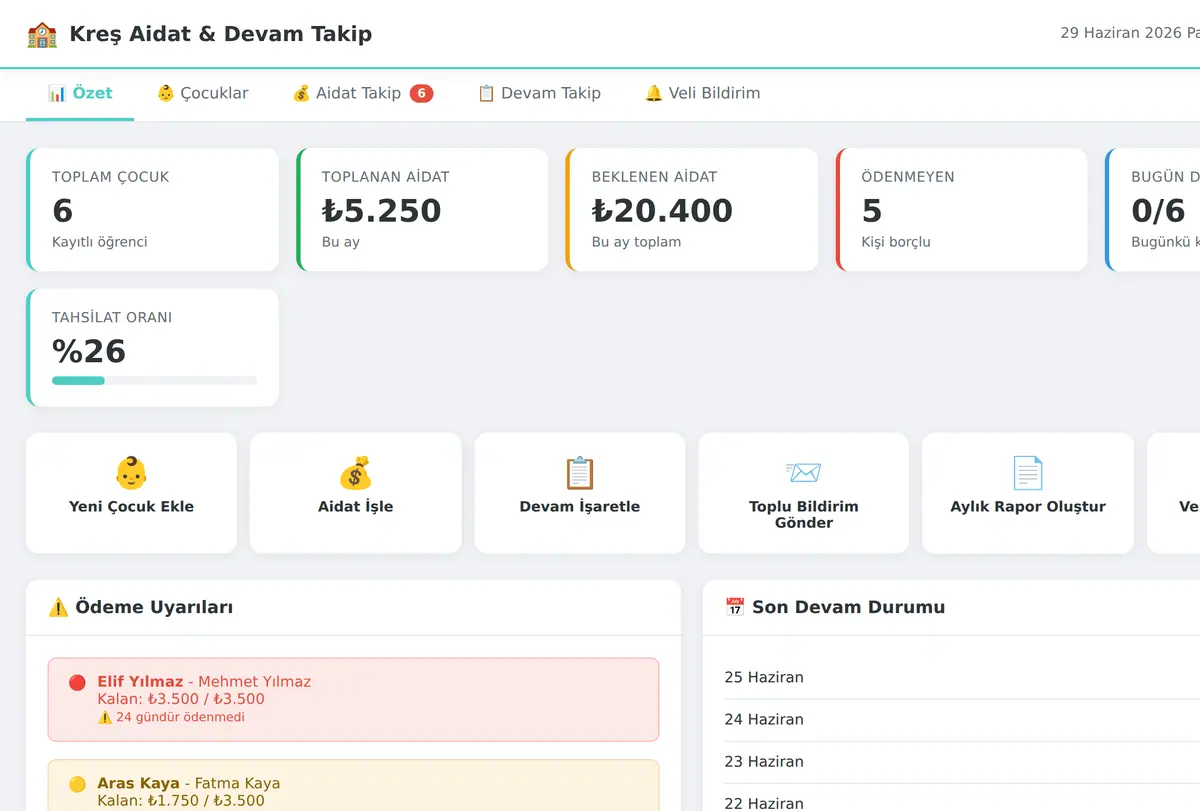This screenshot has height=811, width=1200.
Task: Click the Toplu Bildirim Gönder button label
Action: (x=804, y=515)
